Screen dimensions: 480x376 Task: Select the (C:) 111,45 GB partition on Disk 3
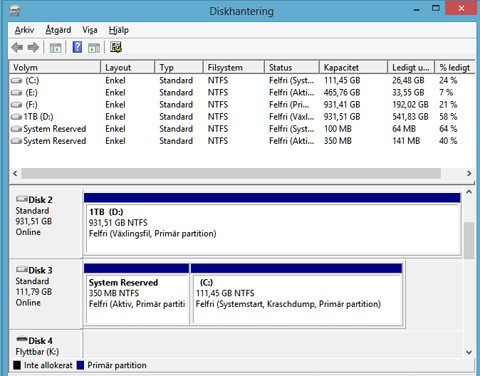297,294
